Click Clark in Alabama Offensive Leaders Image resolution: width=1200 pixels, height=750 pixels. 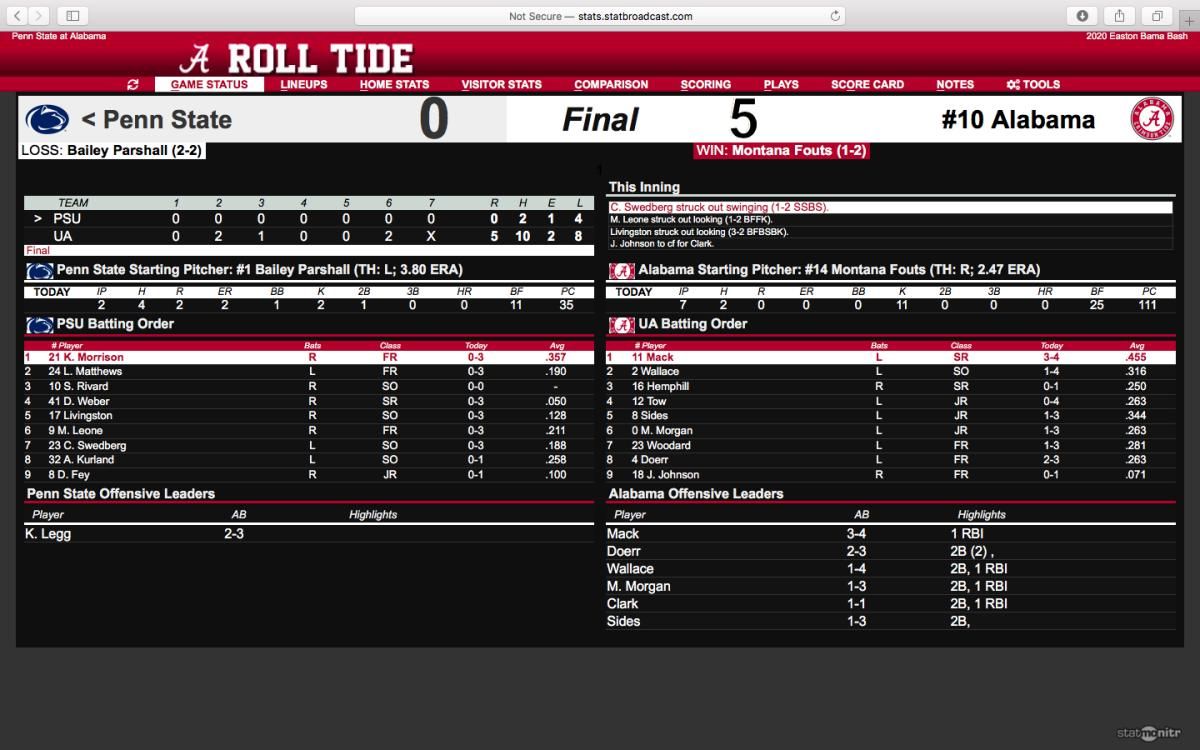coord(622,604)
